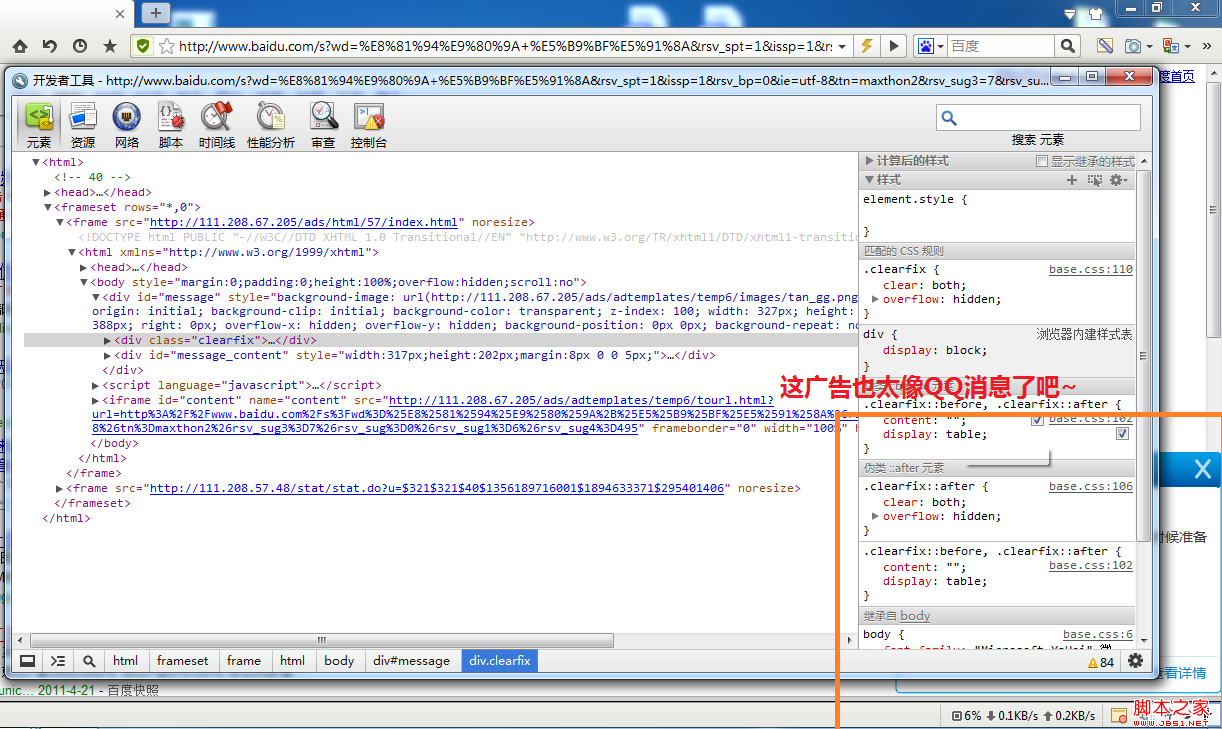This screenshot has height=729, width=1222.
Task: Open the 资源 (Resources) panel
Action: 83,124
